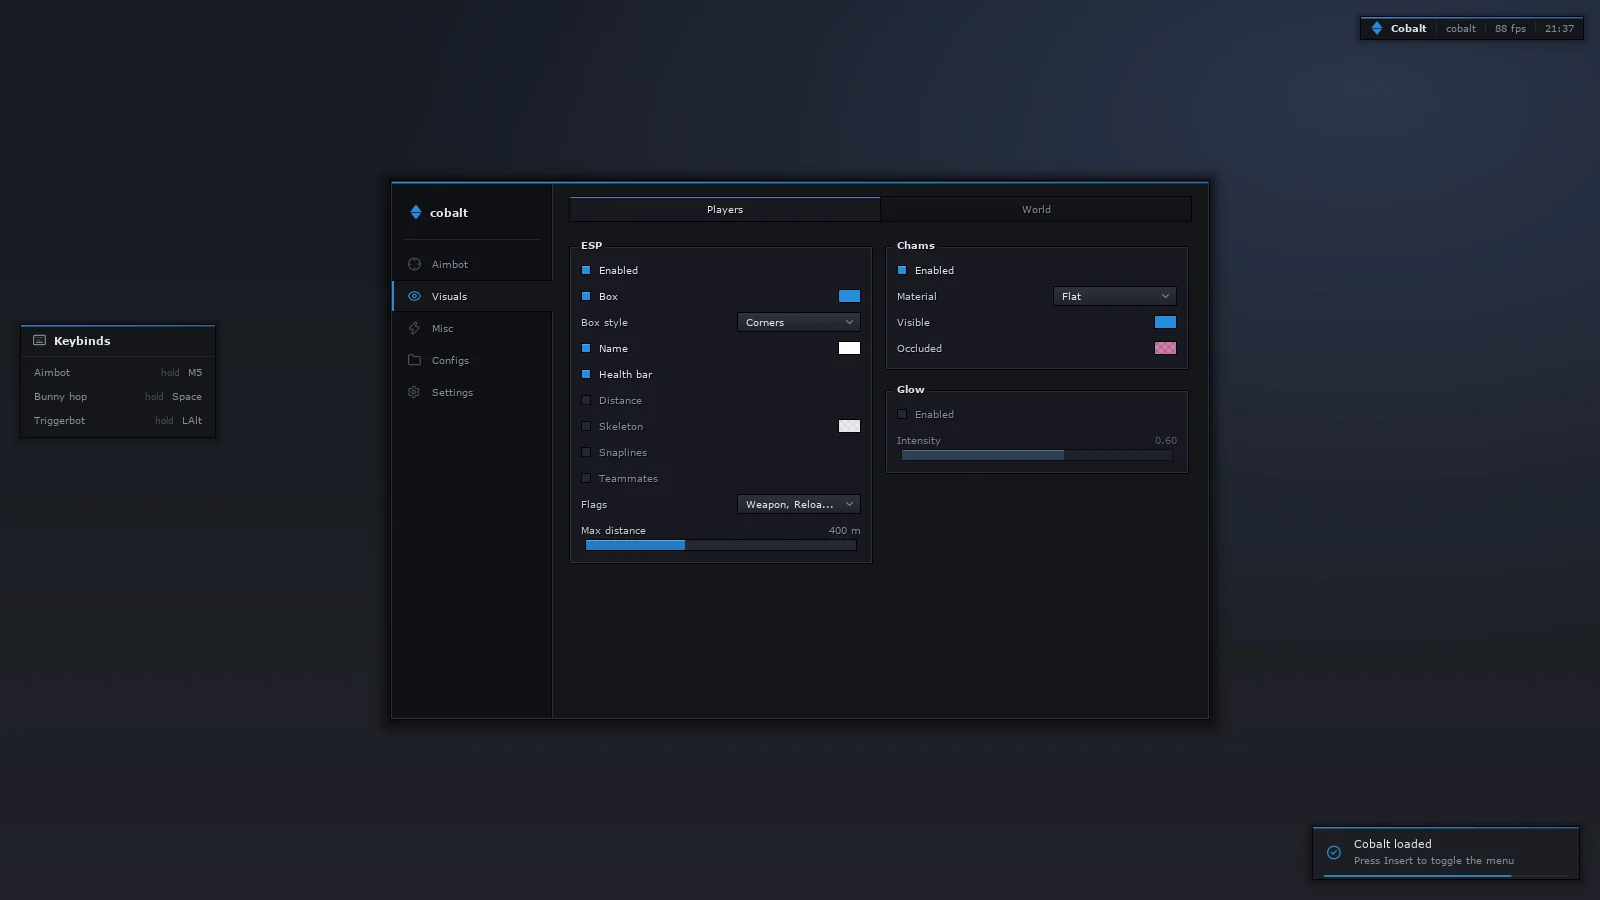Click the Skeleton color swatch
This screenshot has width=1600, height=900.
click(x=849, y=426)
